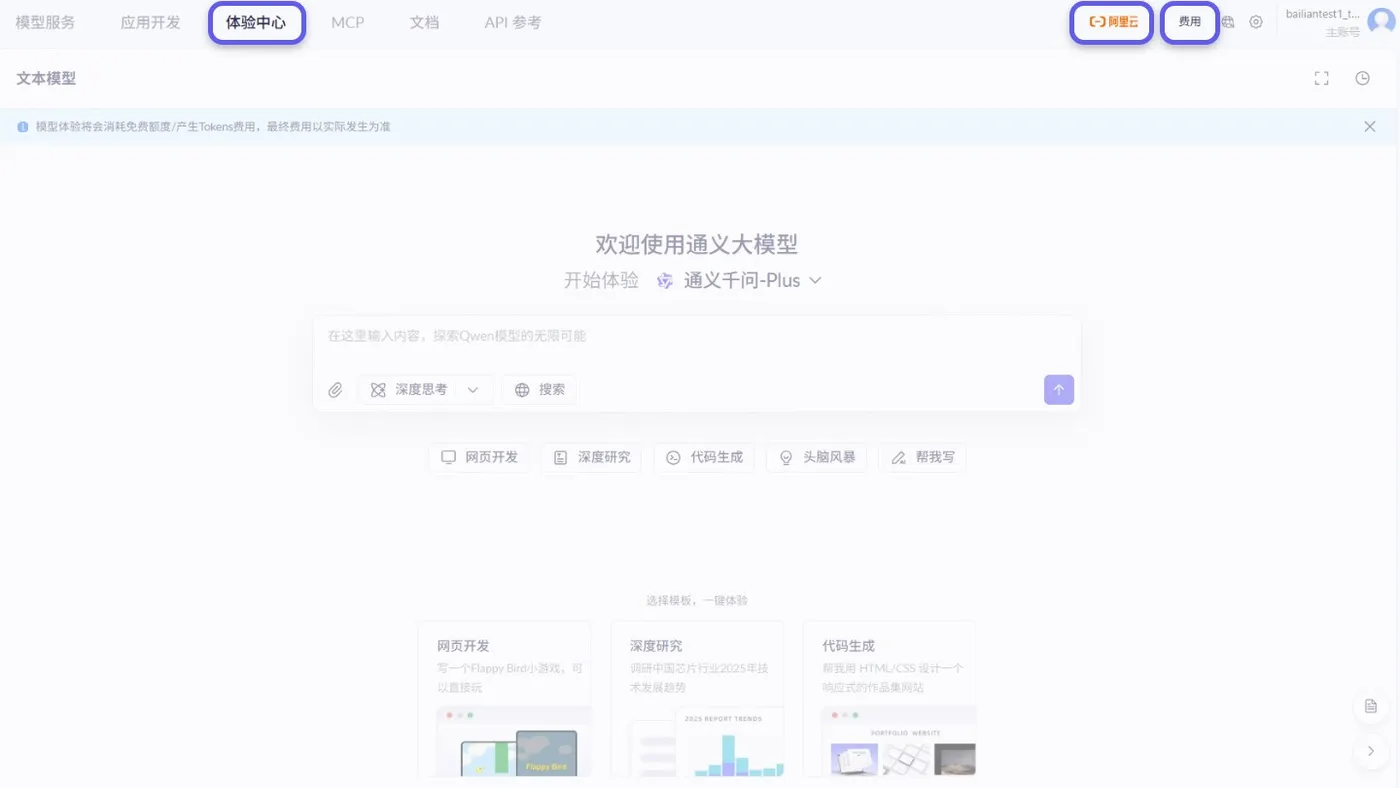Click the bailiantest1 account name
This screenshot has width=1400, height=788.
pyautogui.click(x=1323, y=14)
